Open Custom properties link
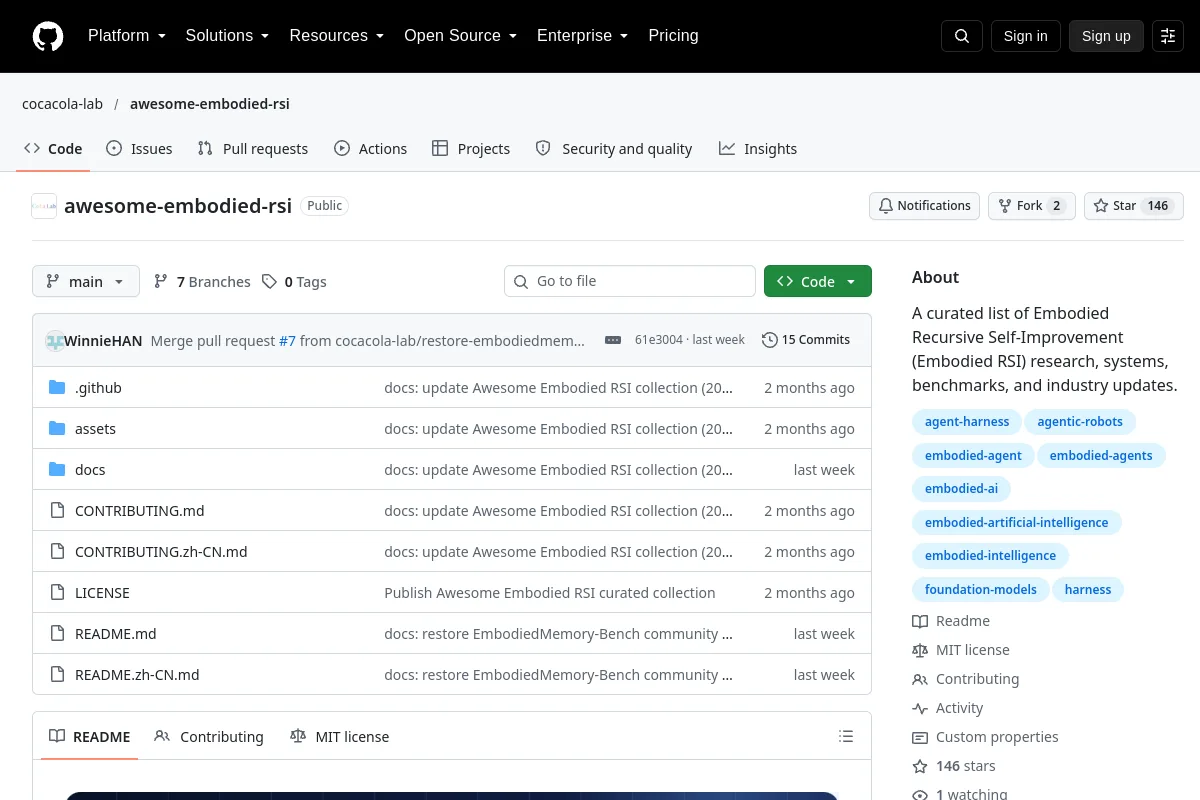Image resolution: width=1200 pixels, height=800 pixels. pos(985,737)
